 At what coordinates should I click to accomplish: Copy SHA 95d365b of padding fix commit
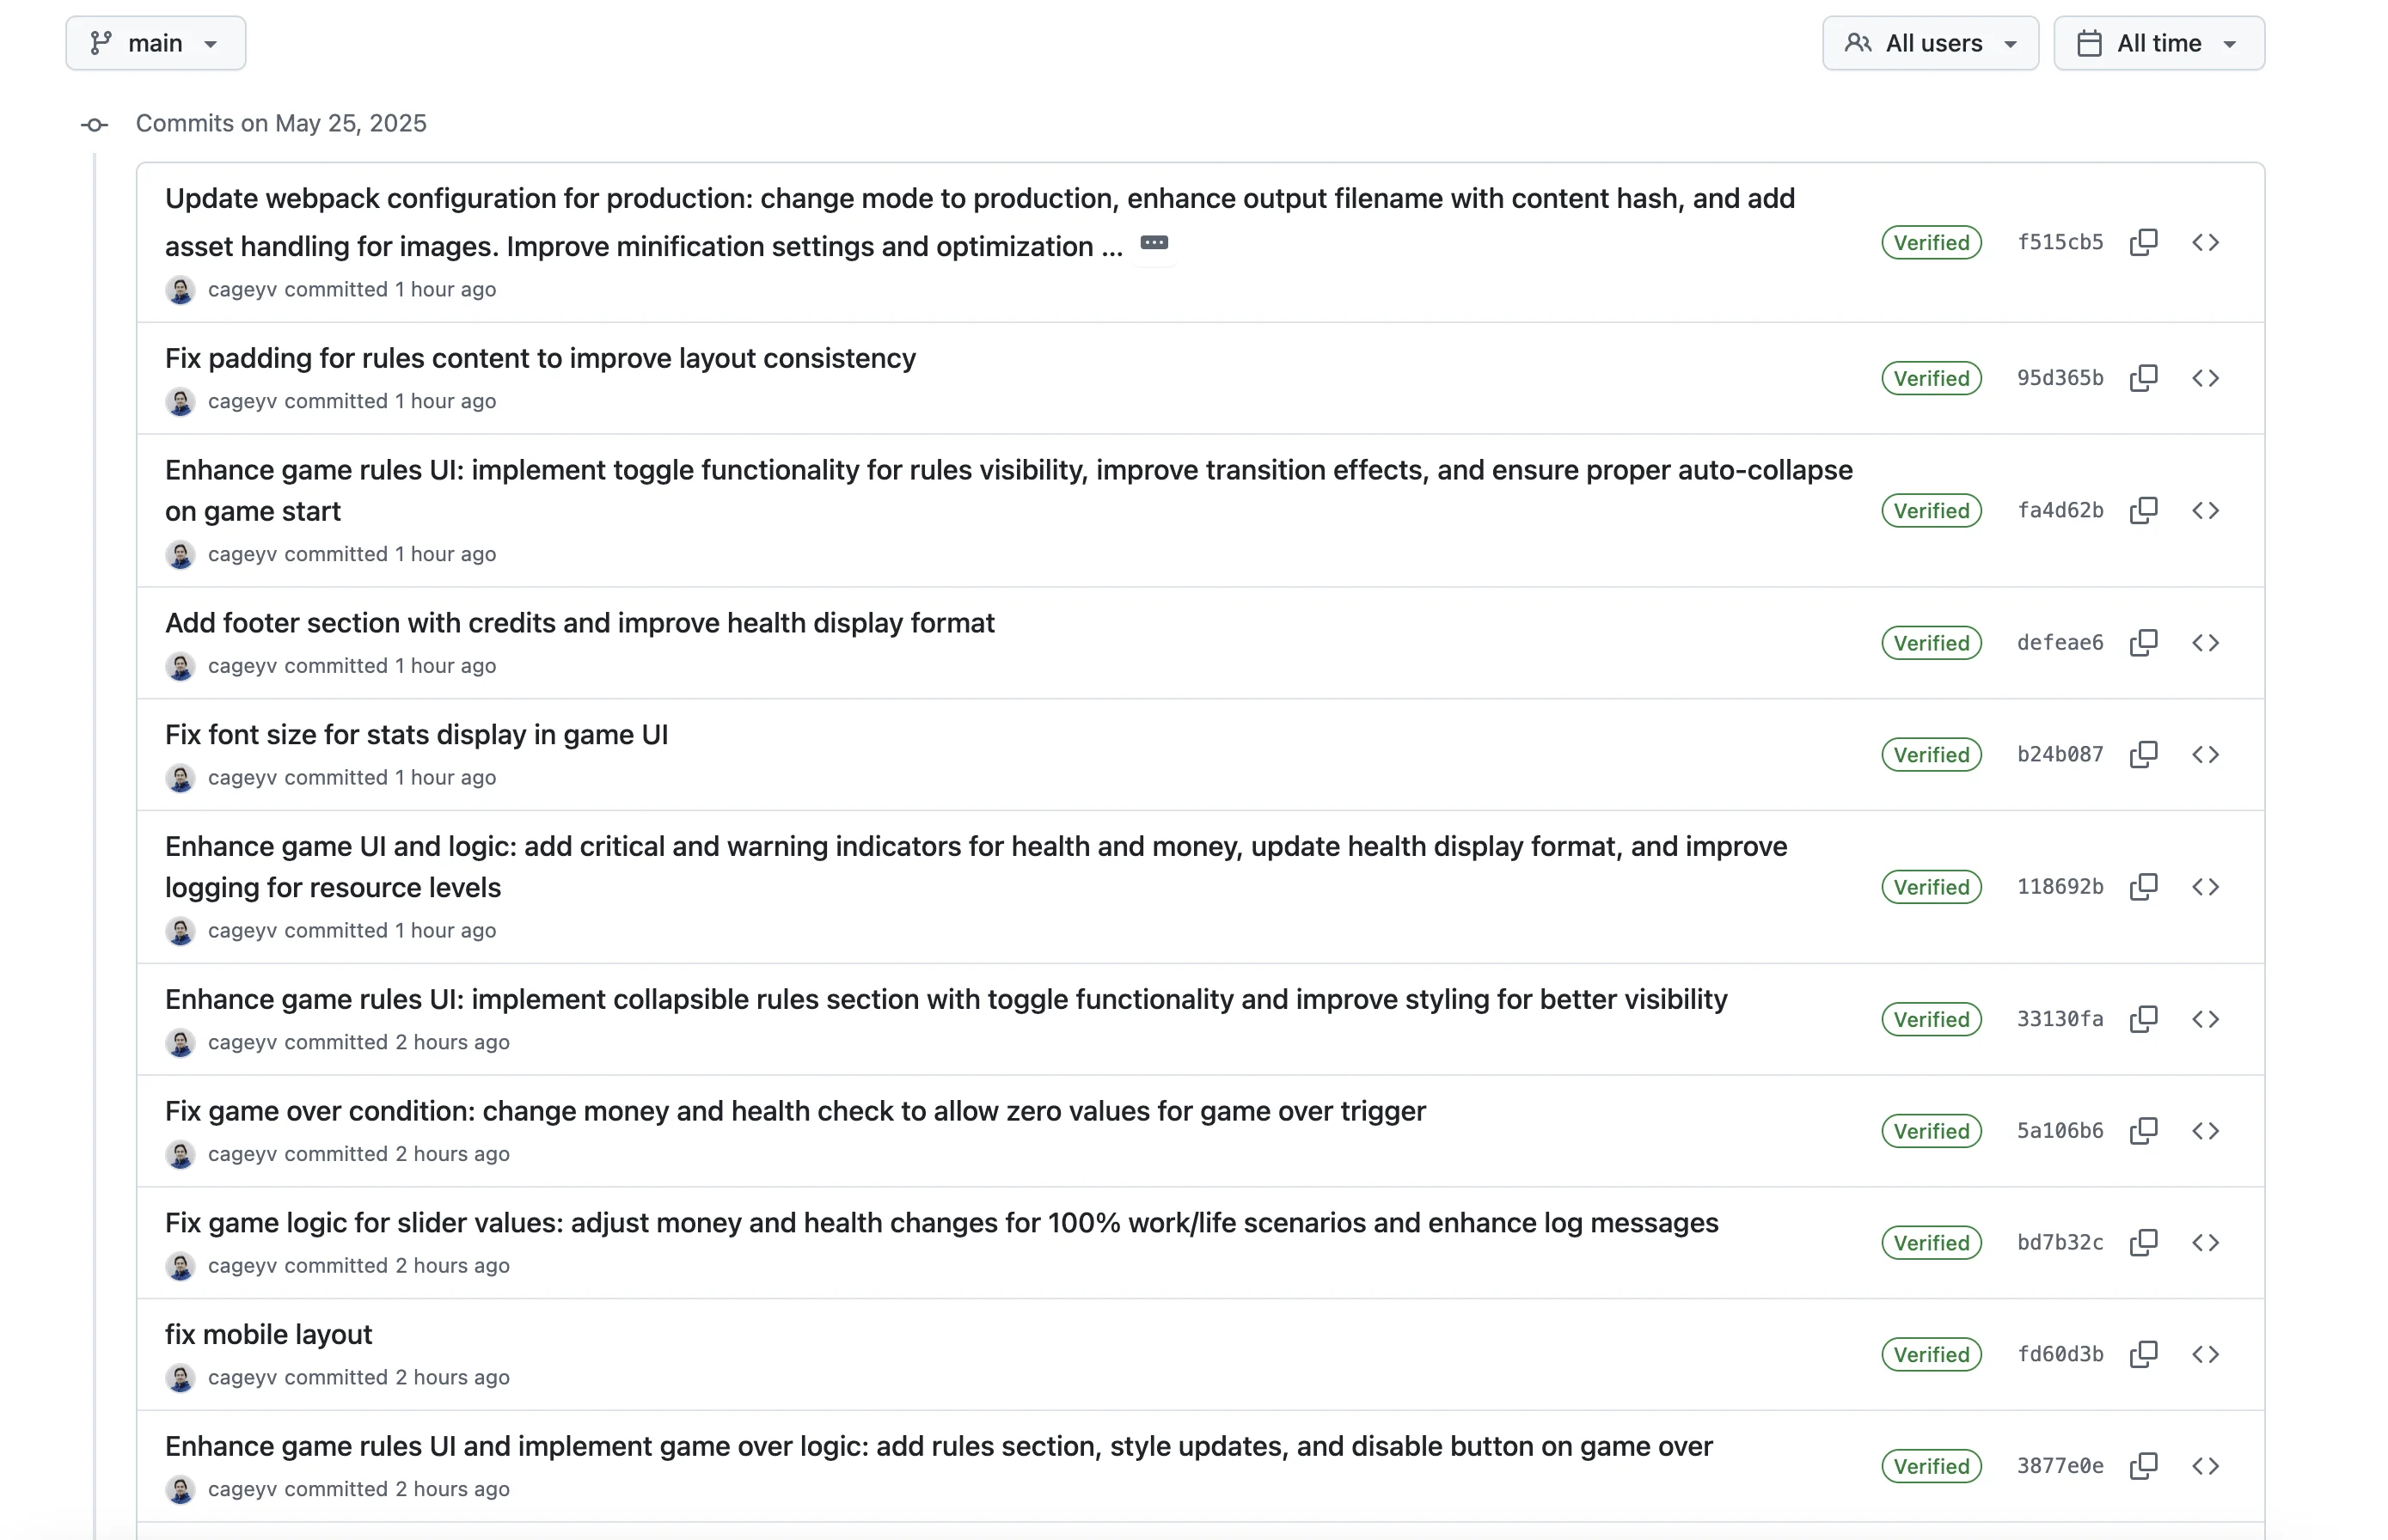click(2144, 378)
